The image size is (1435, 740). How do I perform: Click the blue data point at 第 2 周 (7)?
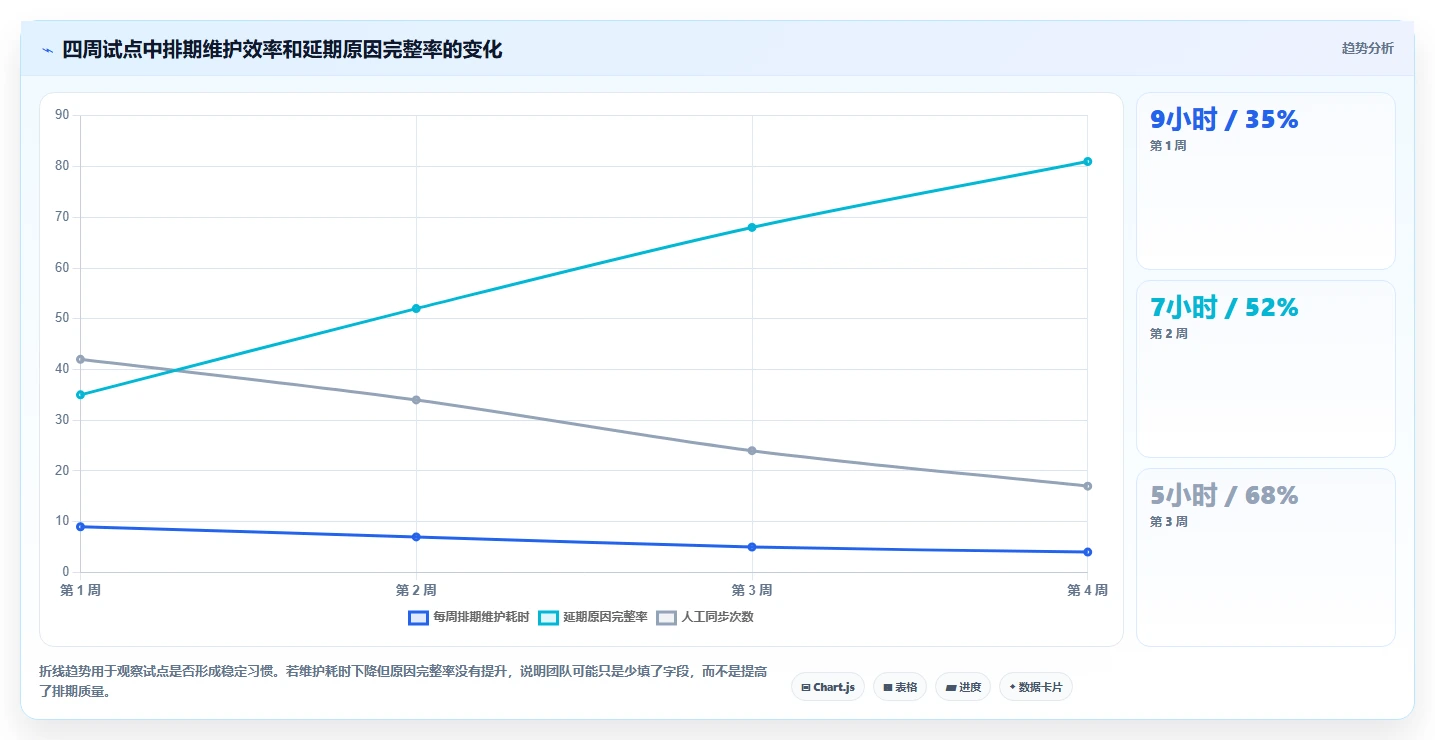tap(416, 537)
